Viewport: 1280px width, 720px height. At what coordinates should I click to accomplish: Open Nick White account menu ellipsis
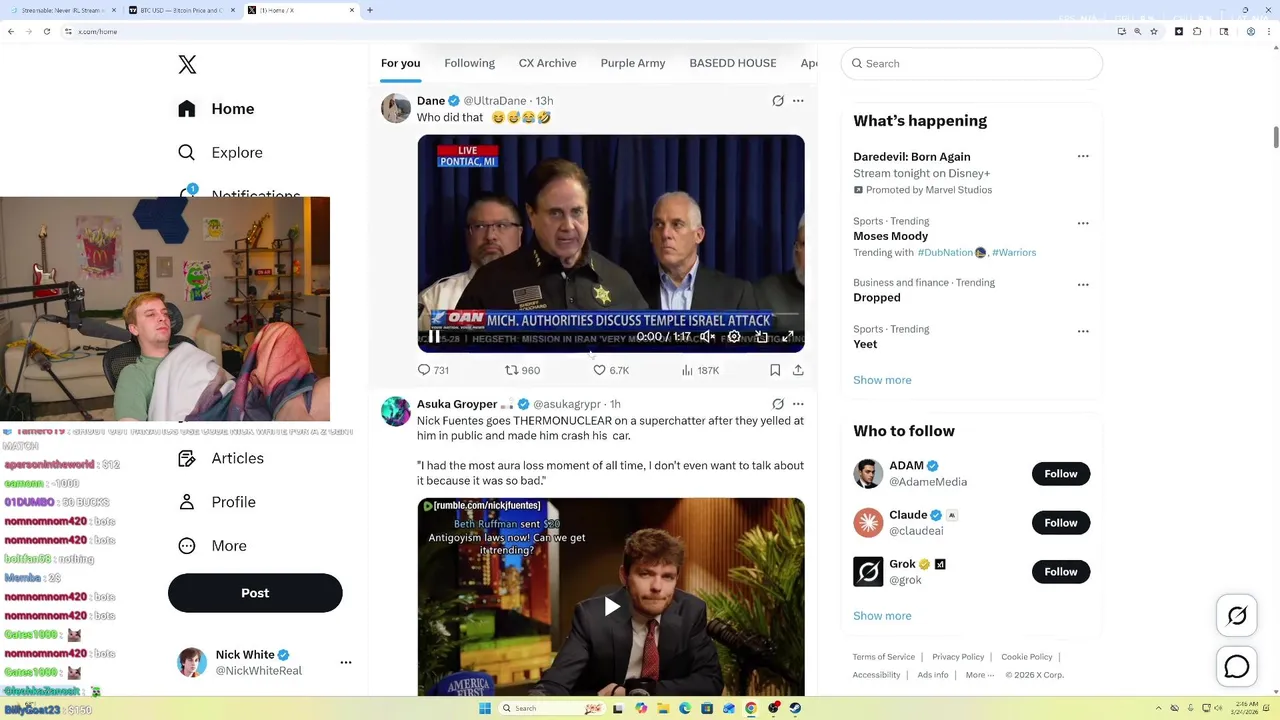click(x=346, y=662)
